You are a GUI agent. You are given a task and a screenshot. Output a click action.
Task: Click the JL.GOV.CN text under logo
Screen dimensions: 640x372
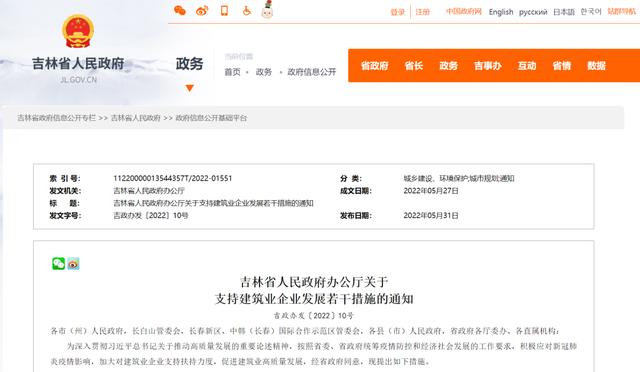pos(78,80)
